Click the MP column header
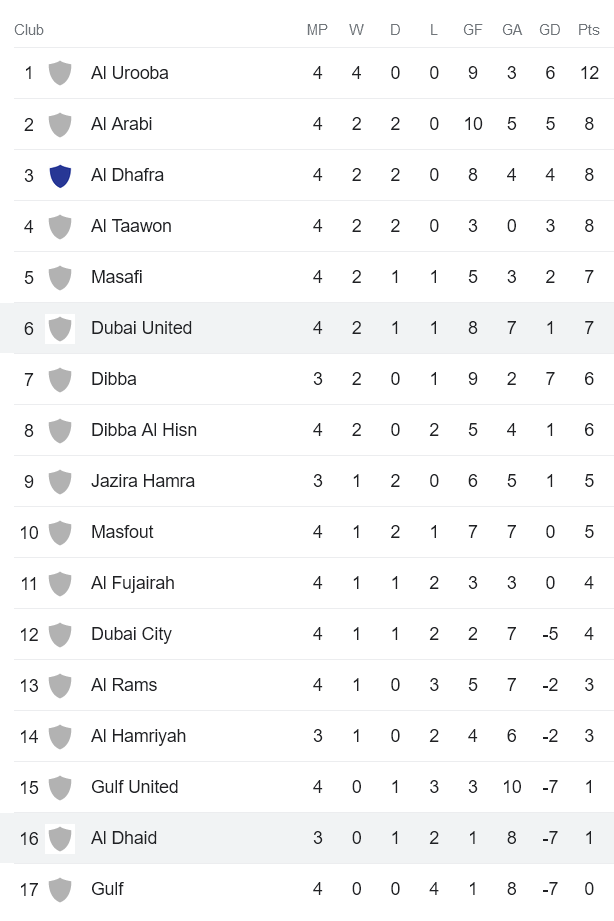 point(317,30)
